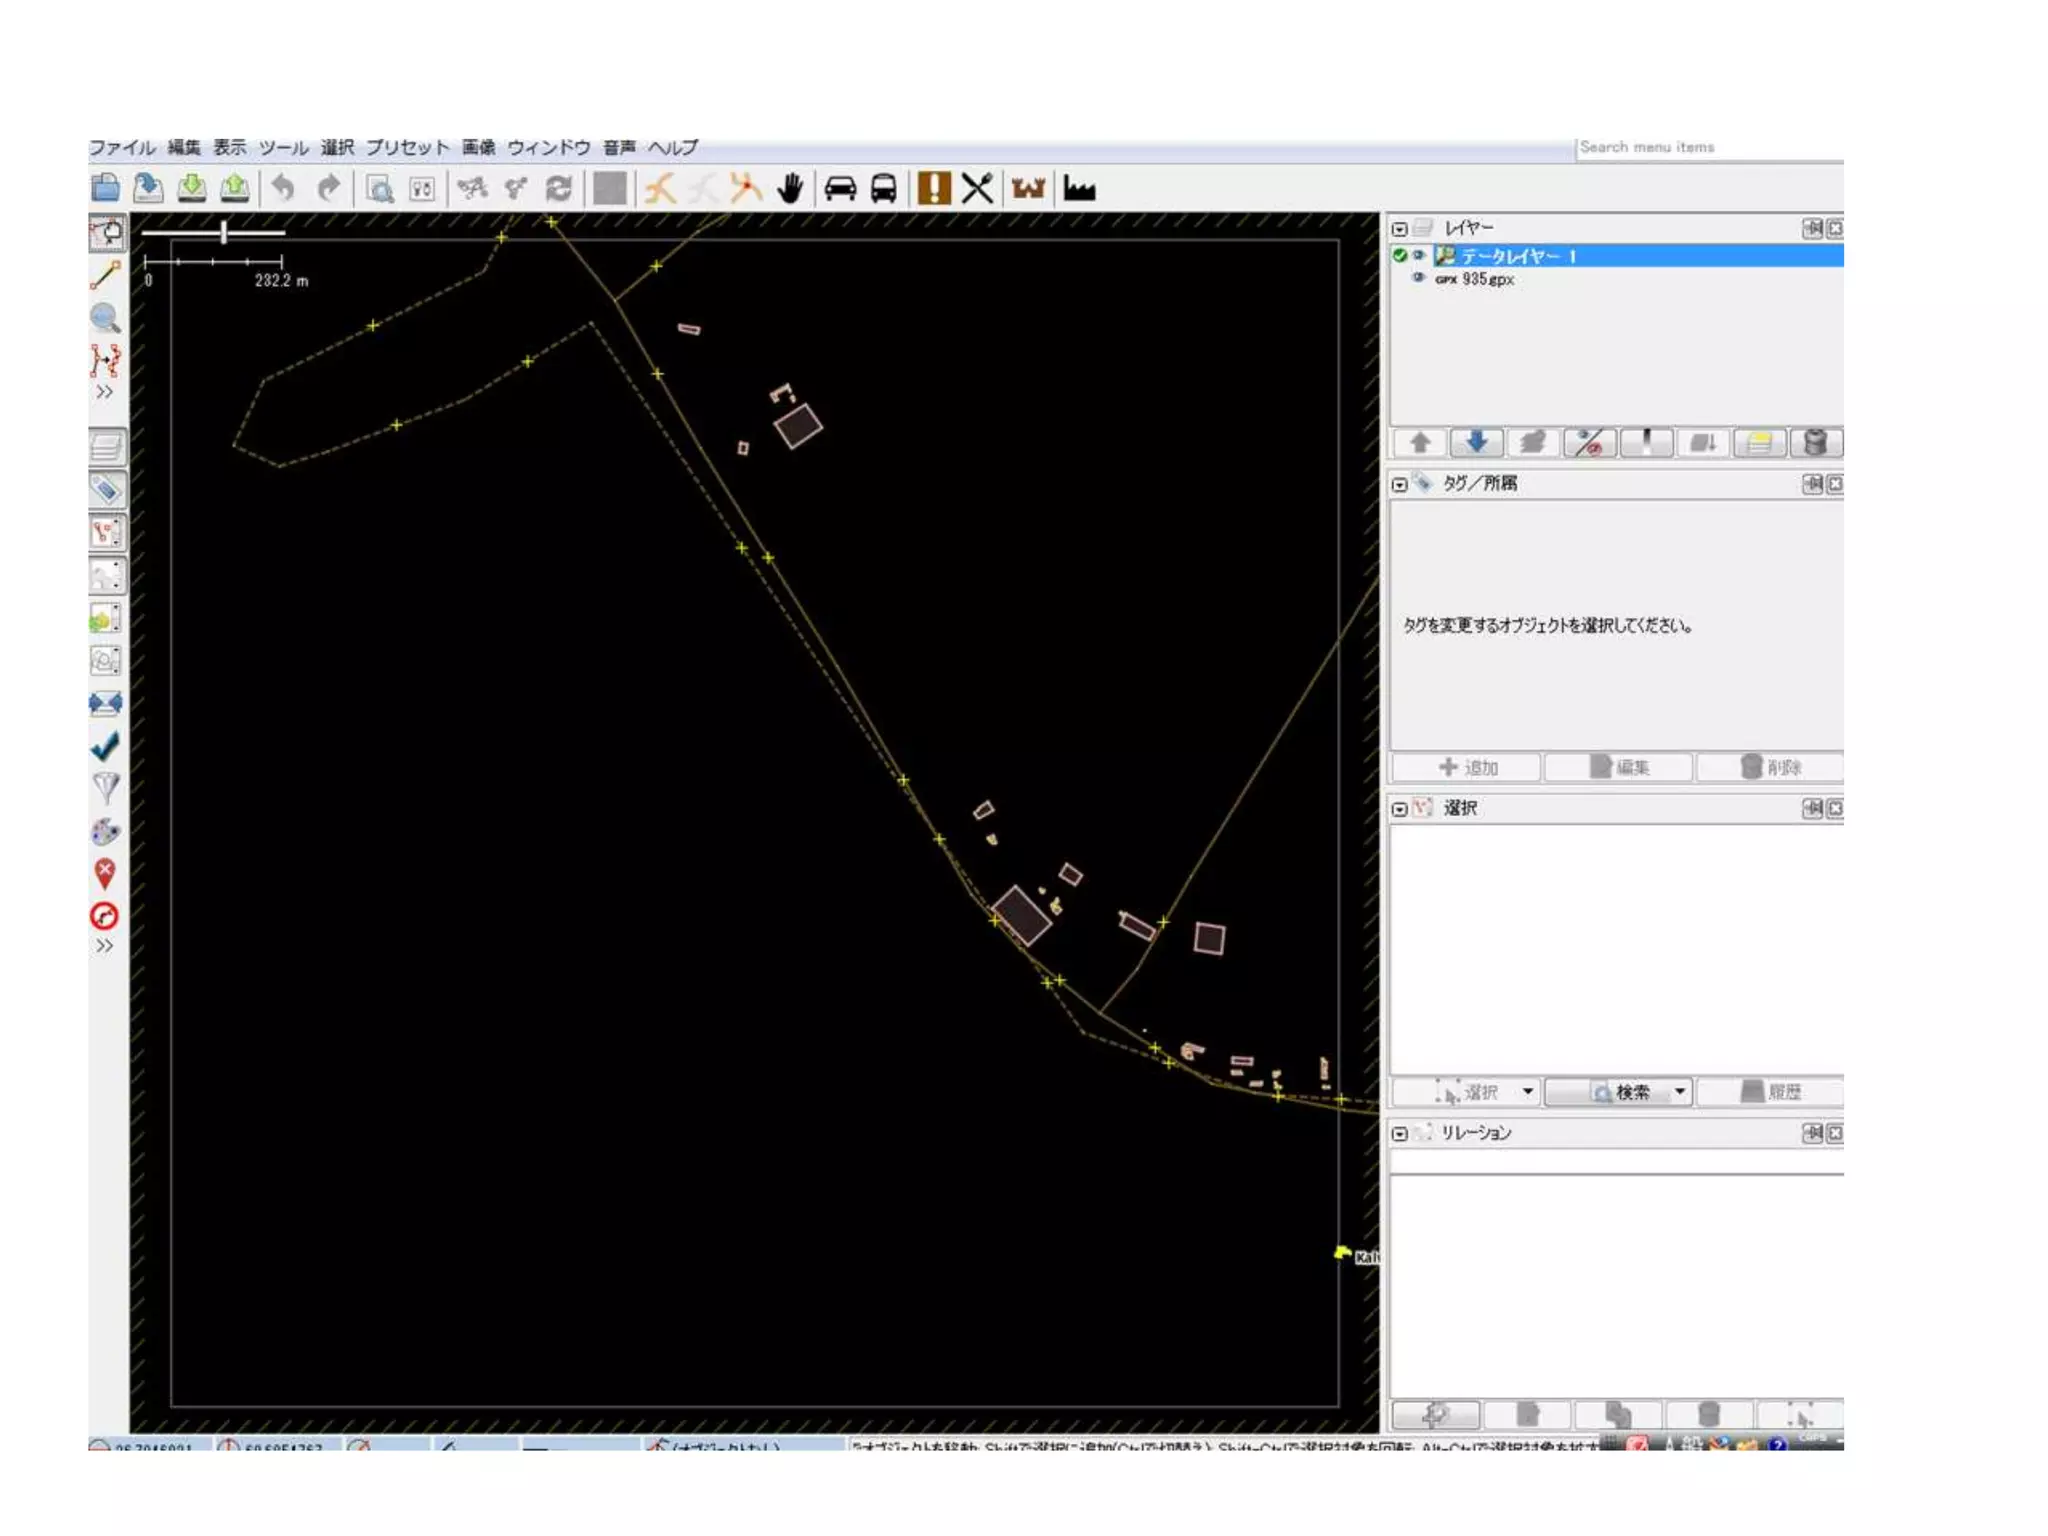Open the ファイル menu
The width and height of the screenshot is (2048, 1536).
pos(122,147)
